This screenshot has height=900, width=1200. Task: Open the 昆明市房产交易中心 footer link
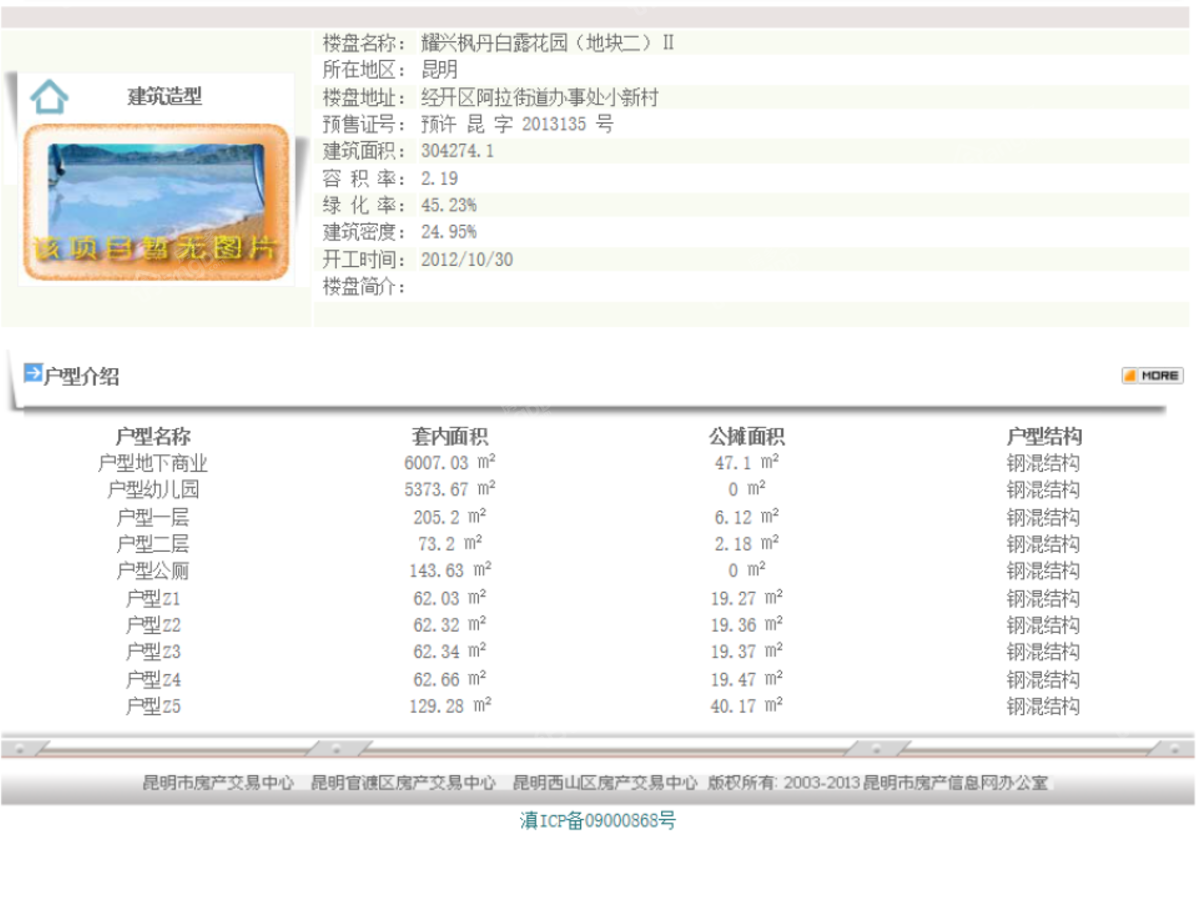tap(219, 783)
